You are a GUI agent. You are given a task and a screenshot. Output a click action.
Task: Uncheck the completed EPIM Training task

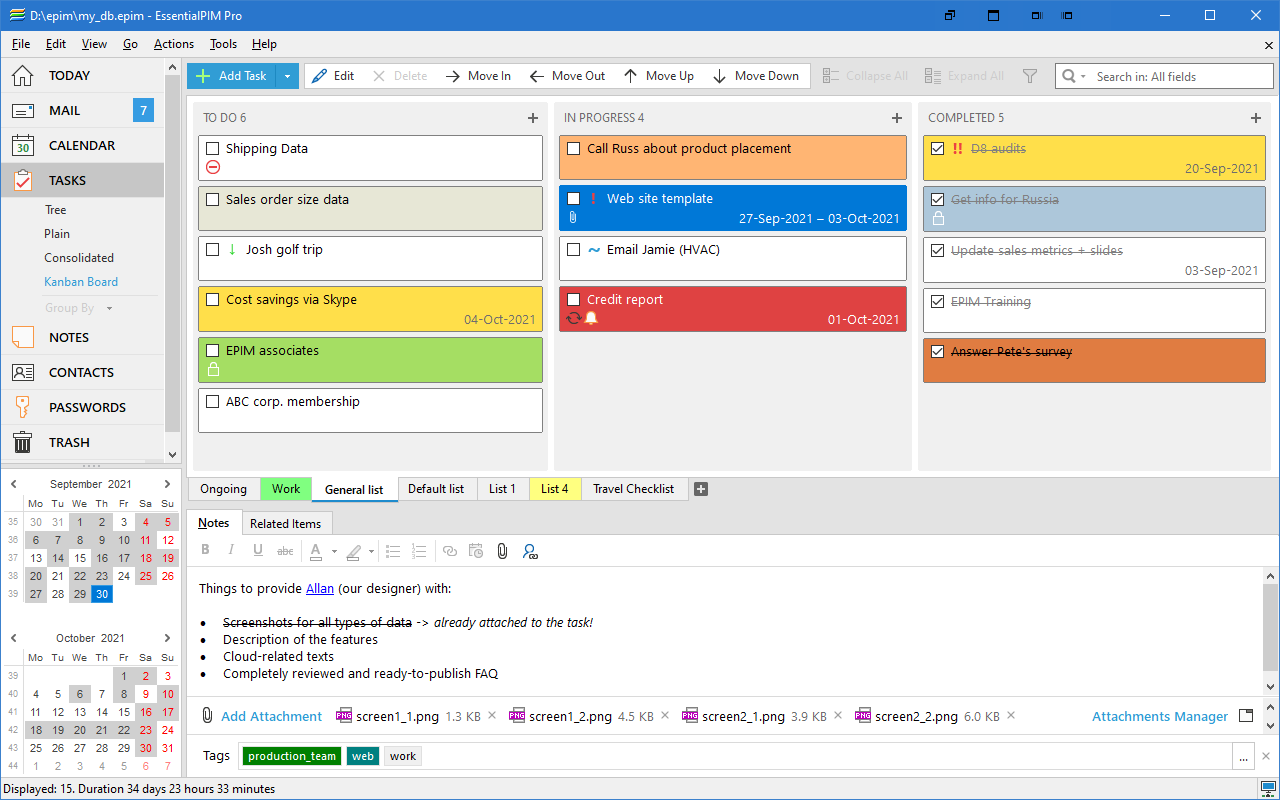(x=937, y=301)
